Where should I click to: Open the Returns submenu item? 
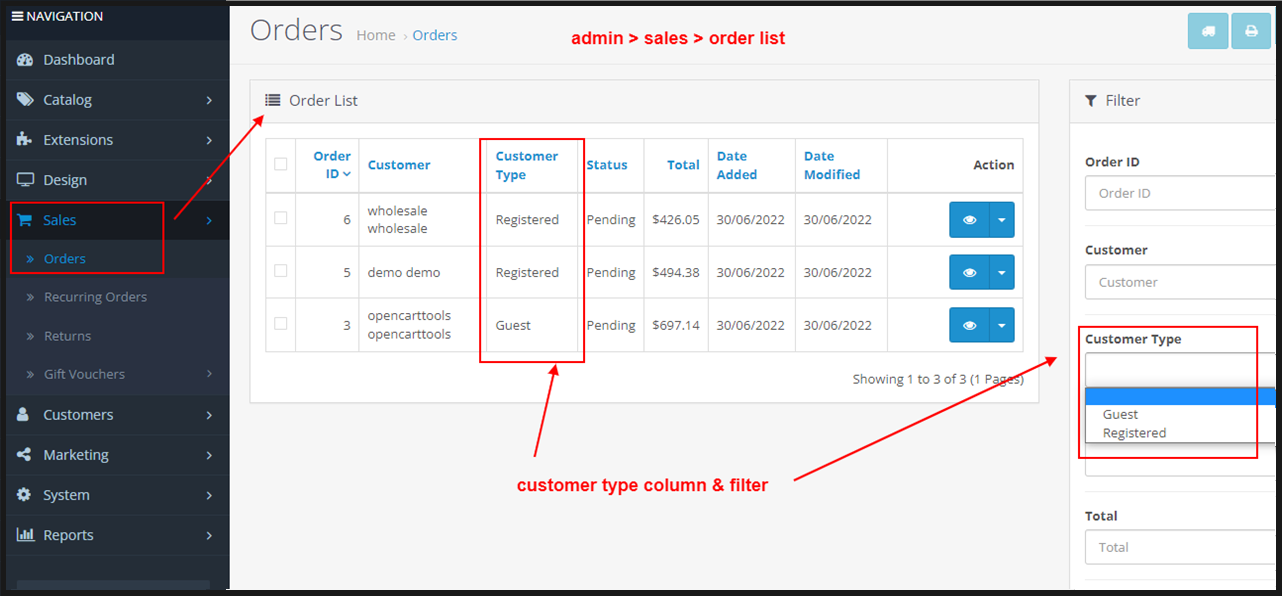click(67, 336)
